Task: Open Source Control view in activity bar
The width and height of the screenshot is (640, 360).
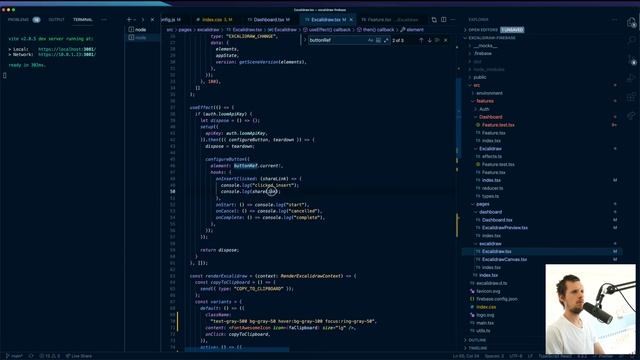Action: (632, 60)
